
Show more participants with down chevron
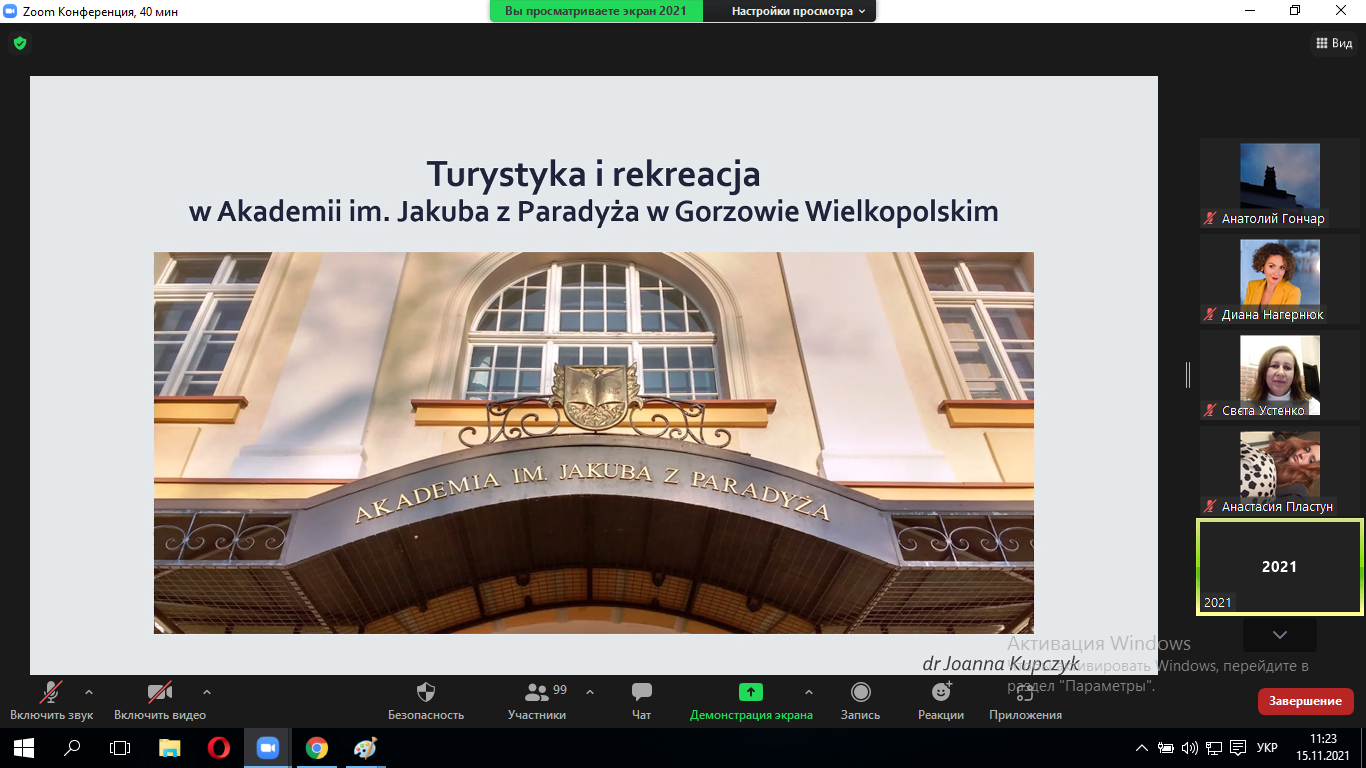pyautogui.click(x=1280, y=635)
